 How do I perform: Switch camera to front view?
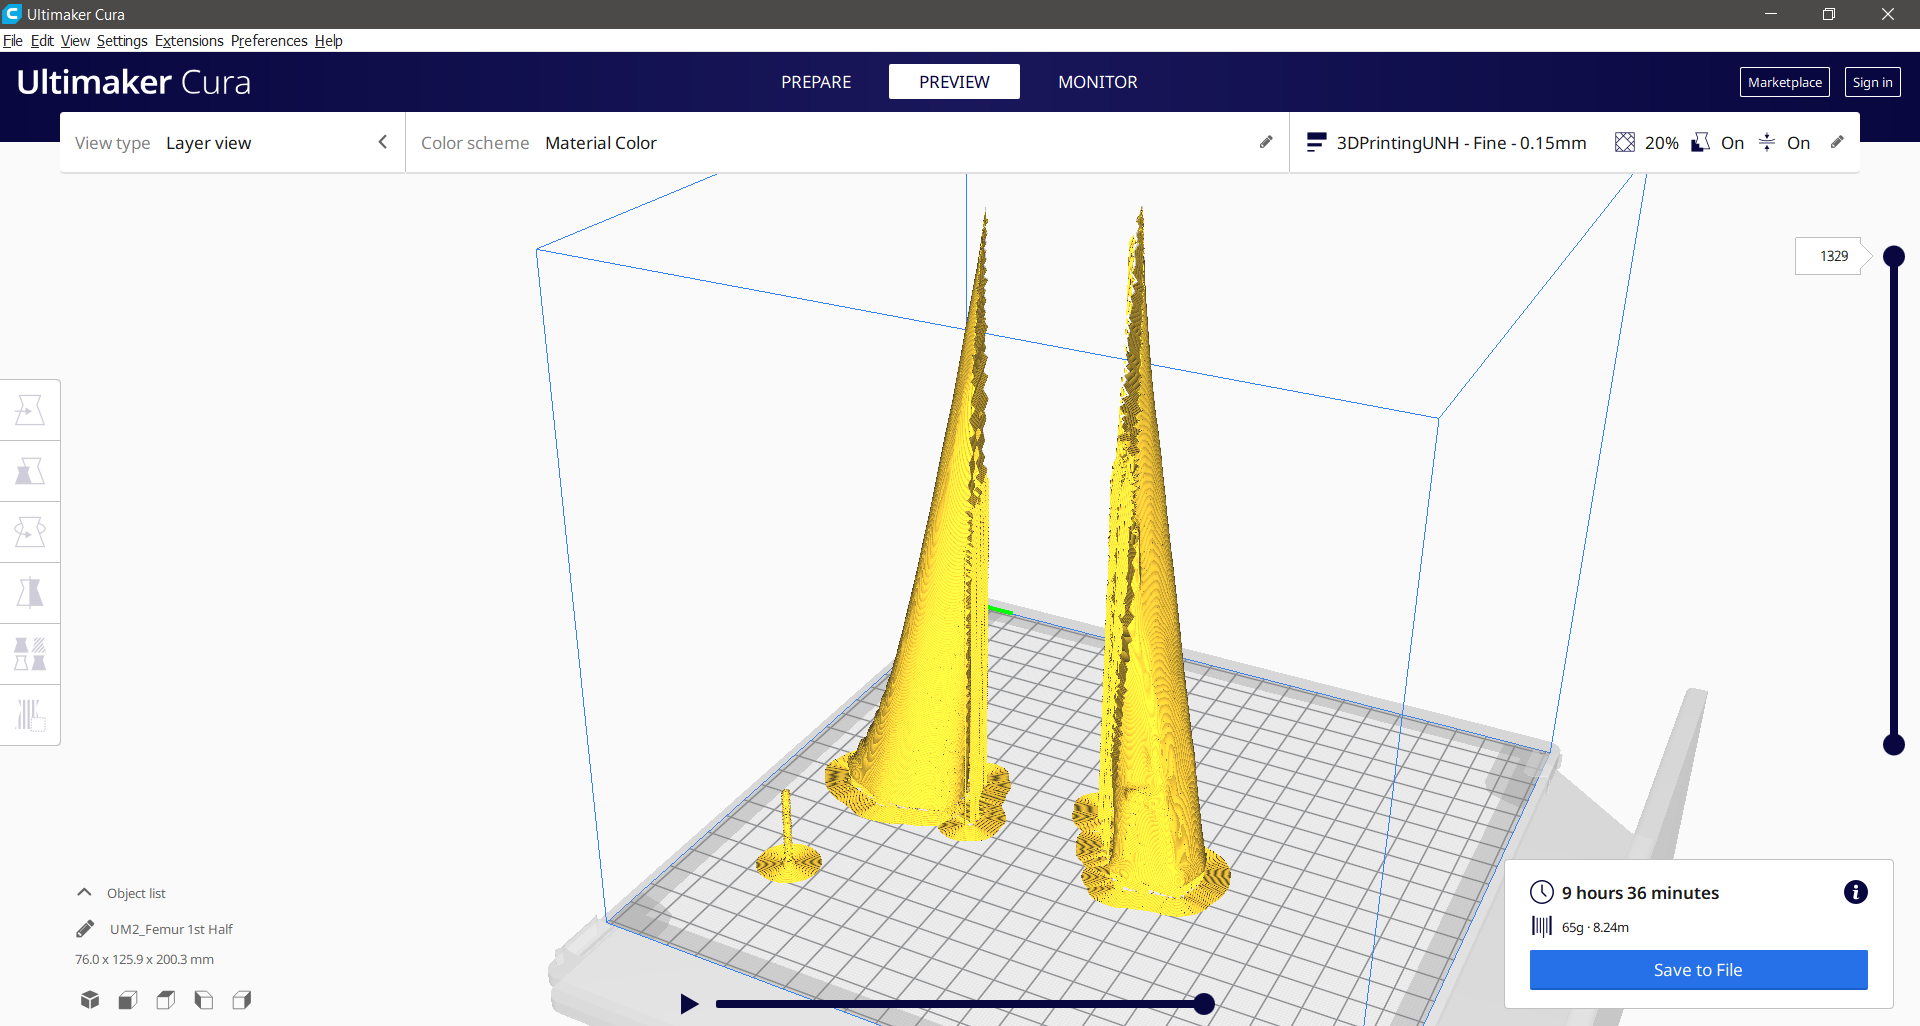click(128, 999)
